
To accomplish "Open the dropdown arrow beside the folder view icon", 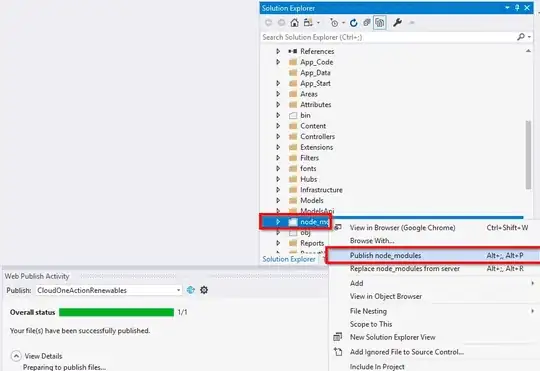I will point(318,23).
